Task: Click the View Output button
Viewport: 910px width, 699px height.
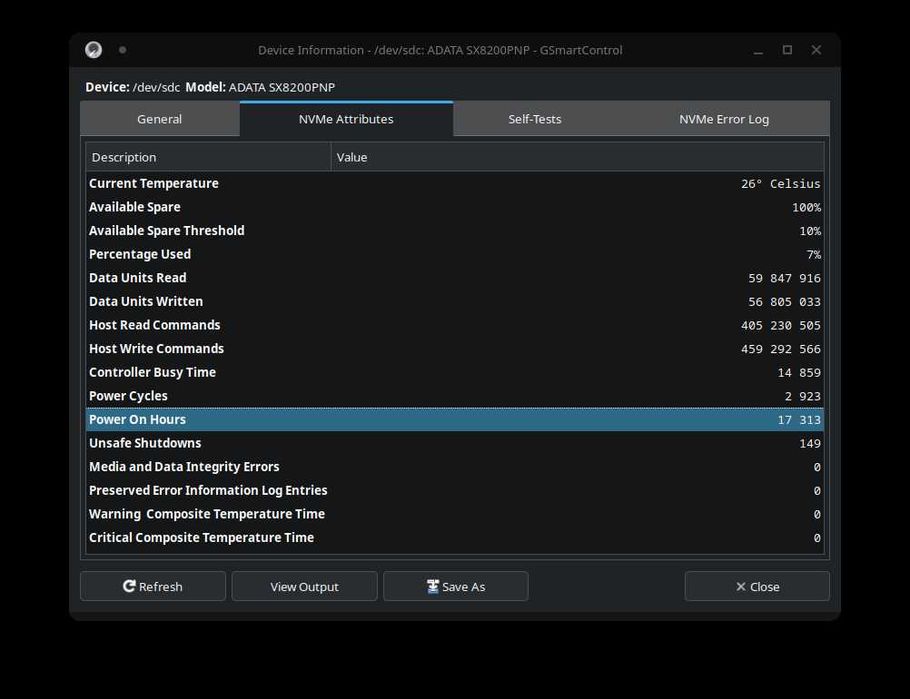Action: pyautogui.click(x=304, y=586)
